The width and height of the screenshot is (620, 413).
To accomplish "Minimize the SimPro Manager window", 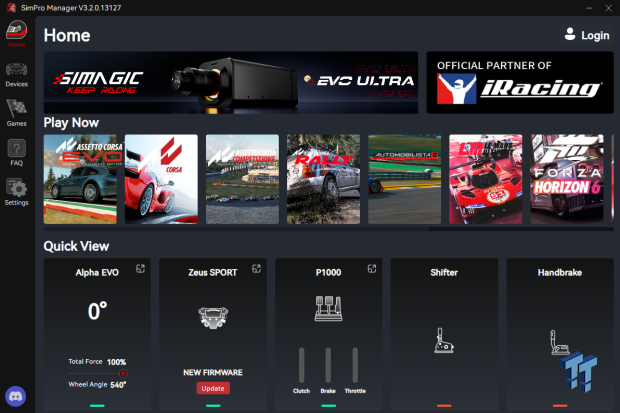I will point(589,8).
